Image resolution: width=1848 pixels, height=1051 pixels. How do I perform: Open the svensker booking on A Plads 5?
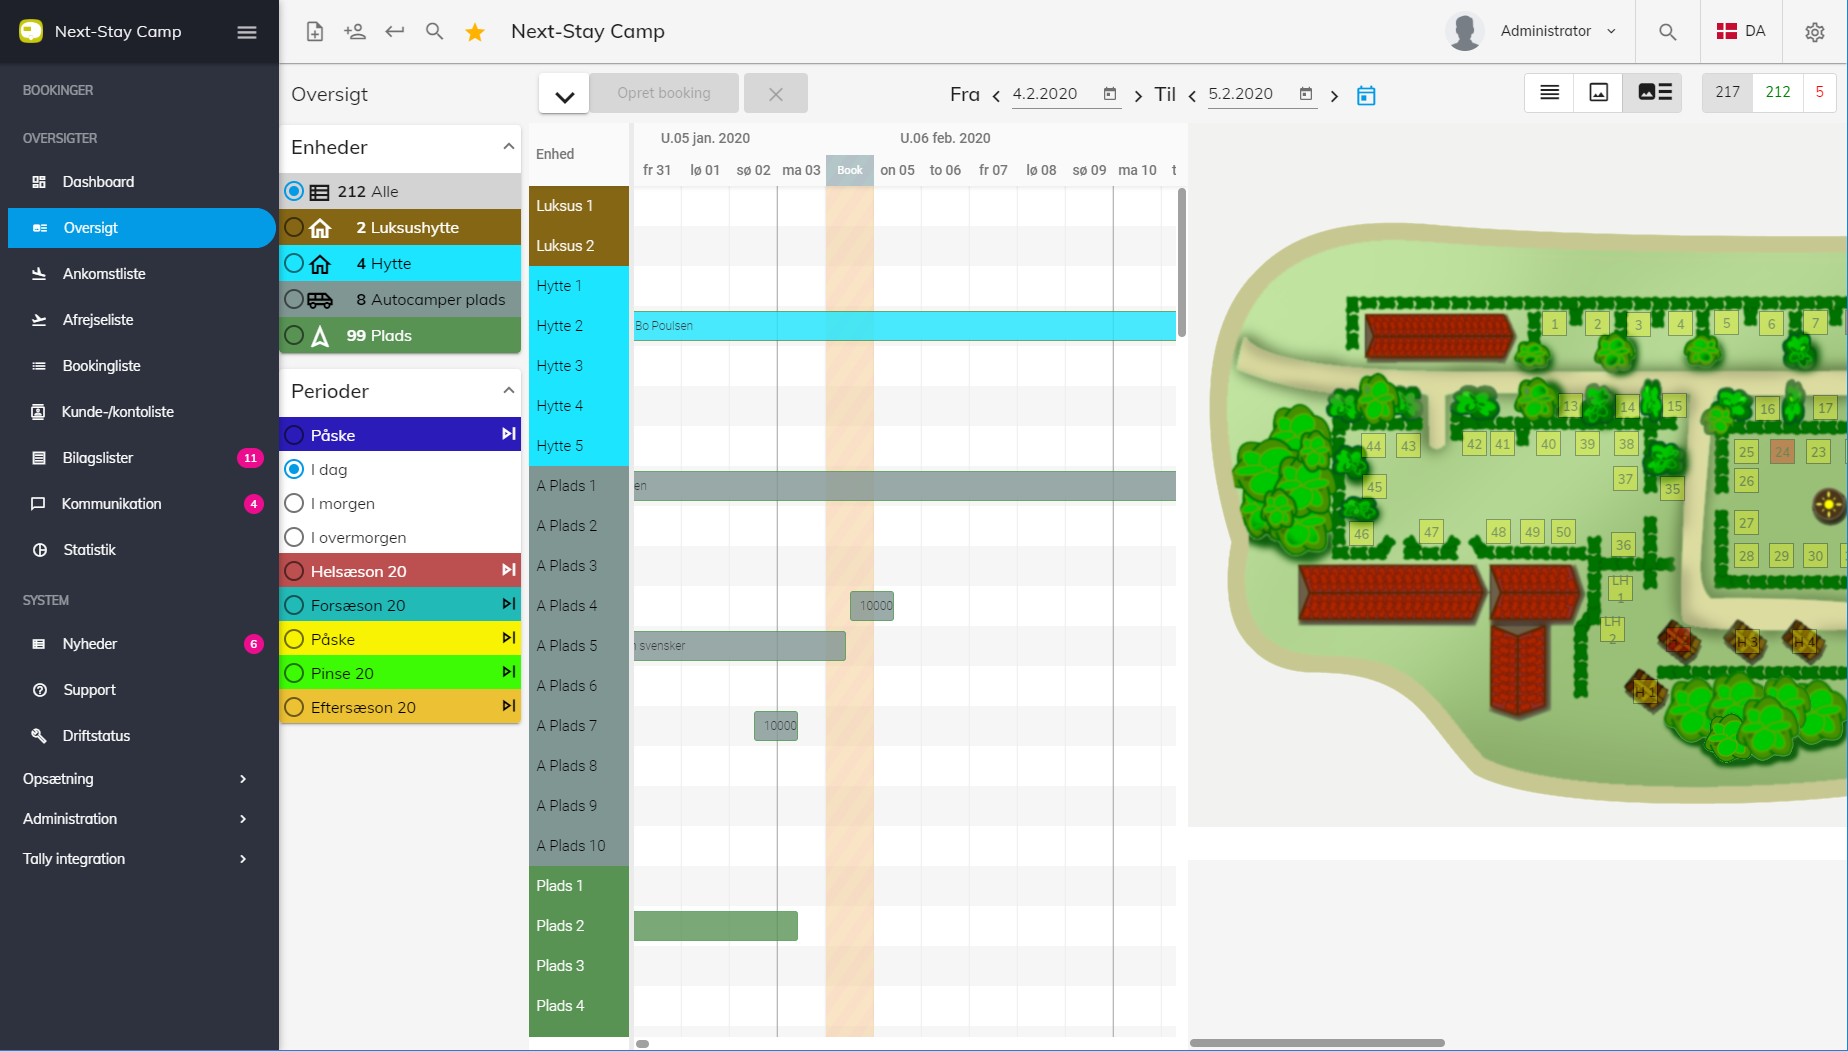pyautogui.click(x=740, y=645)
